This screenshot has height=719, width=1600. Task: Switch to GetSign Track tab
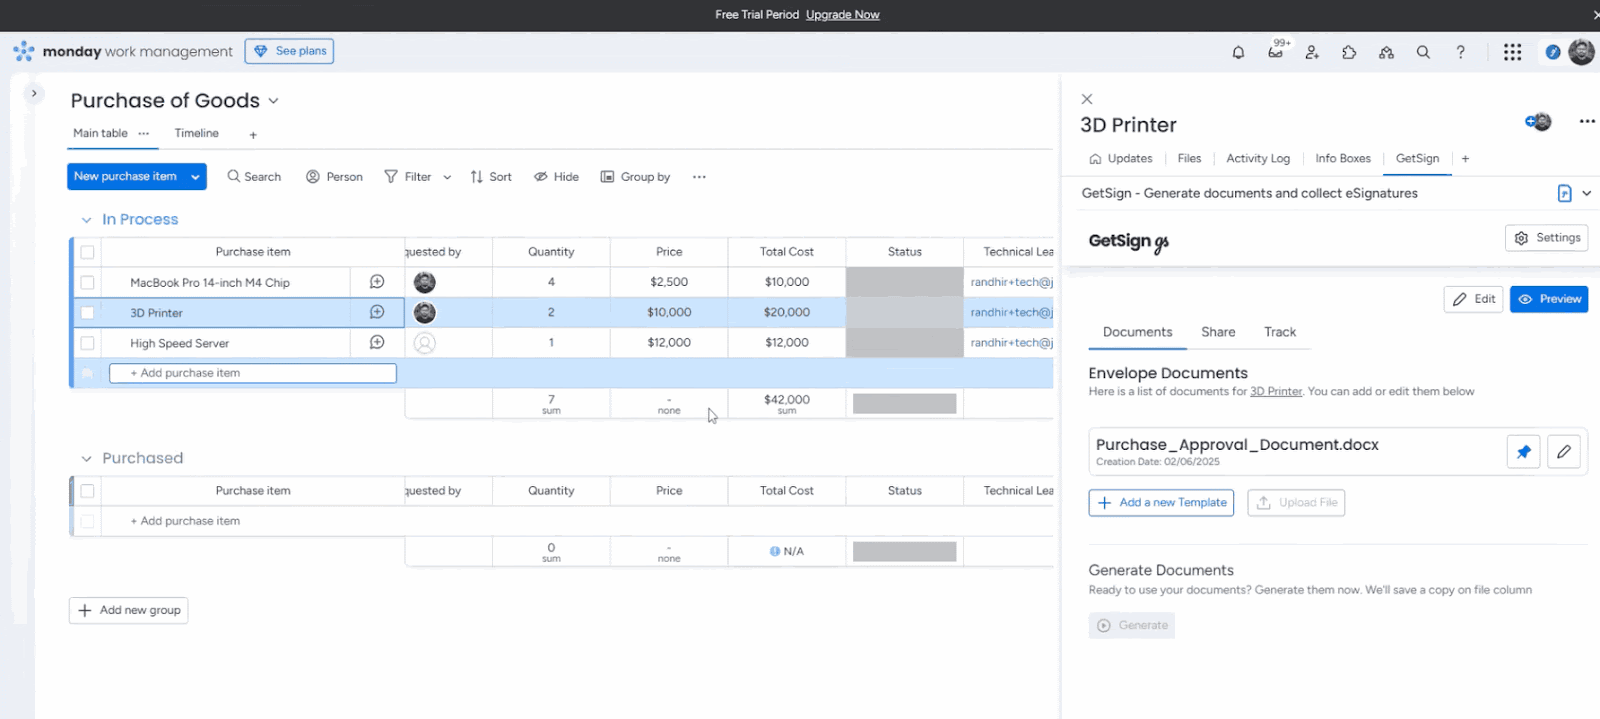pyautogui.click(x=1280, y=332)
